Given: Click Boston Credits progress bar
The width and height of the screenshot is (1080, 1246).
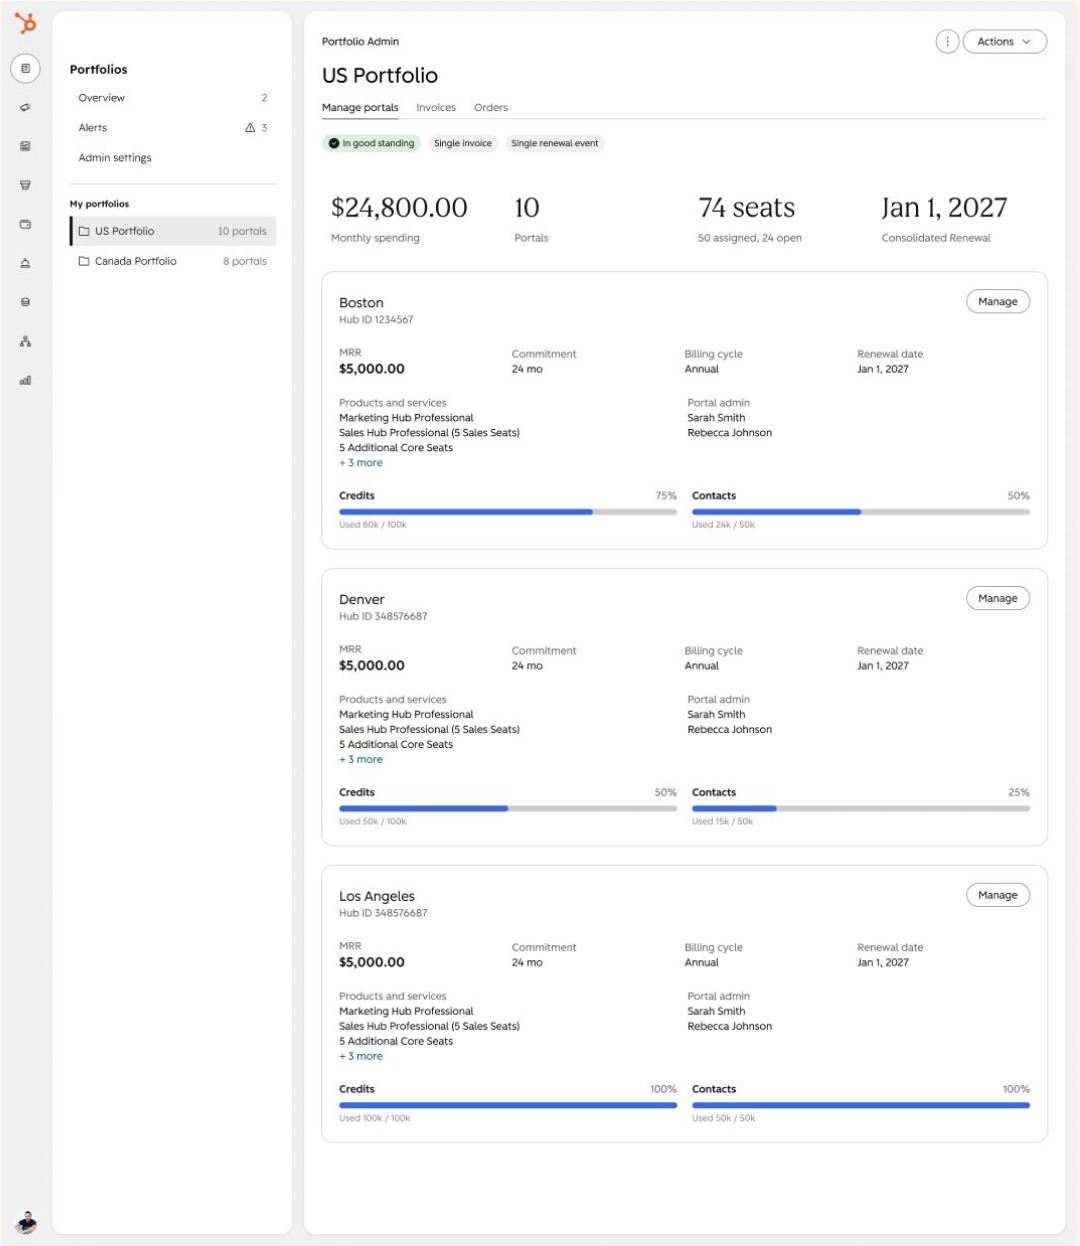Looking at the screenshot, I should (508, 512).
